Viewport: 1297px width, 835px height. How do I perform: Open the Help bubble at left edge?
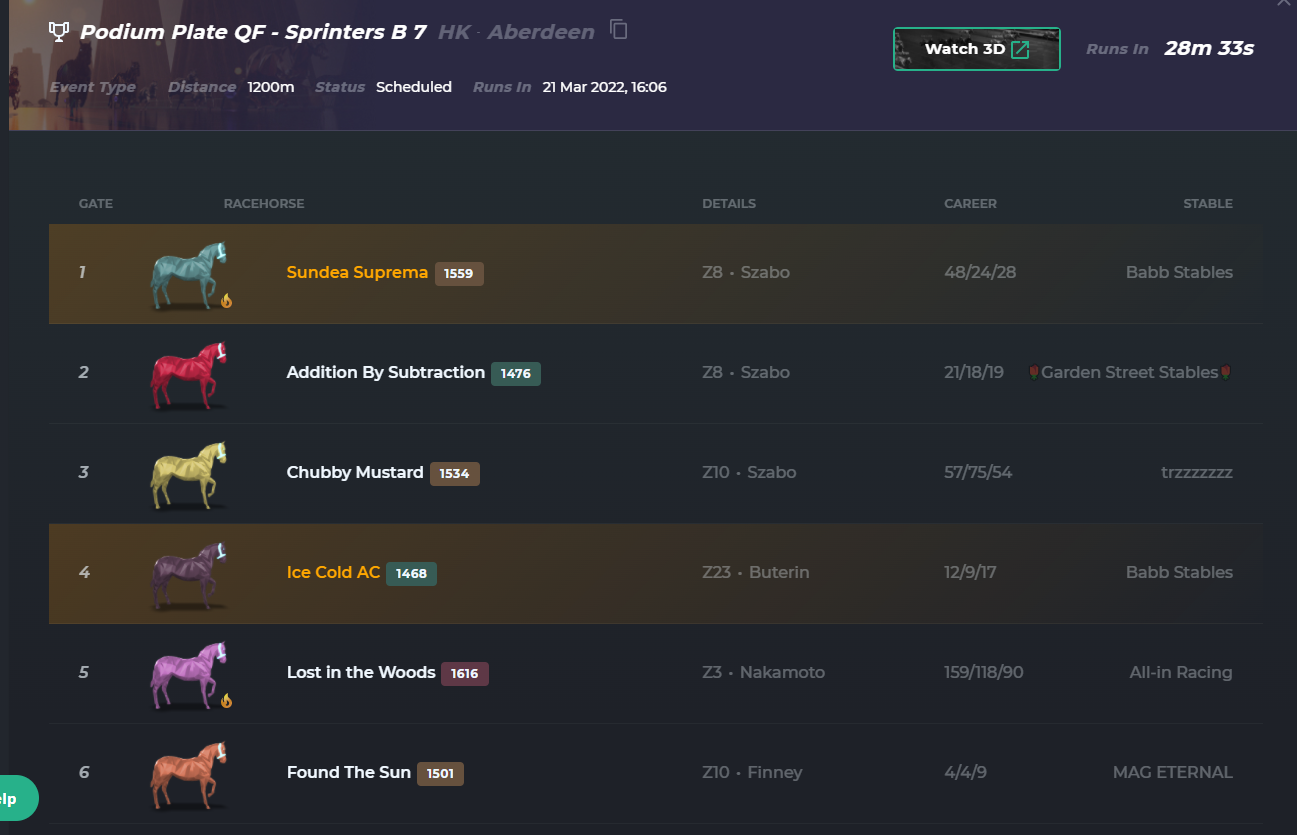(x=15, y=798)
